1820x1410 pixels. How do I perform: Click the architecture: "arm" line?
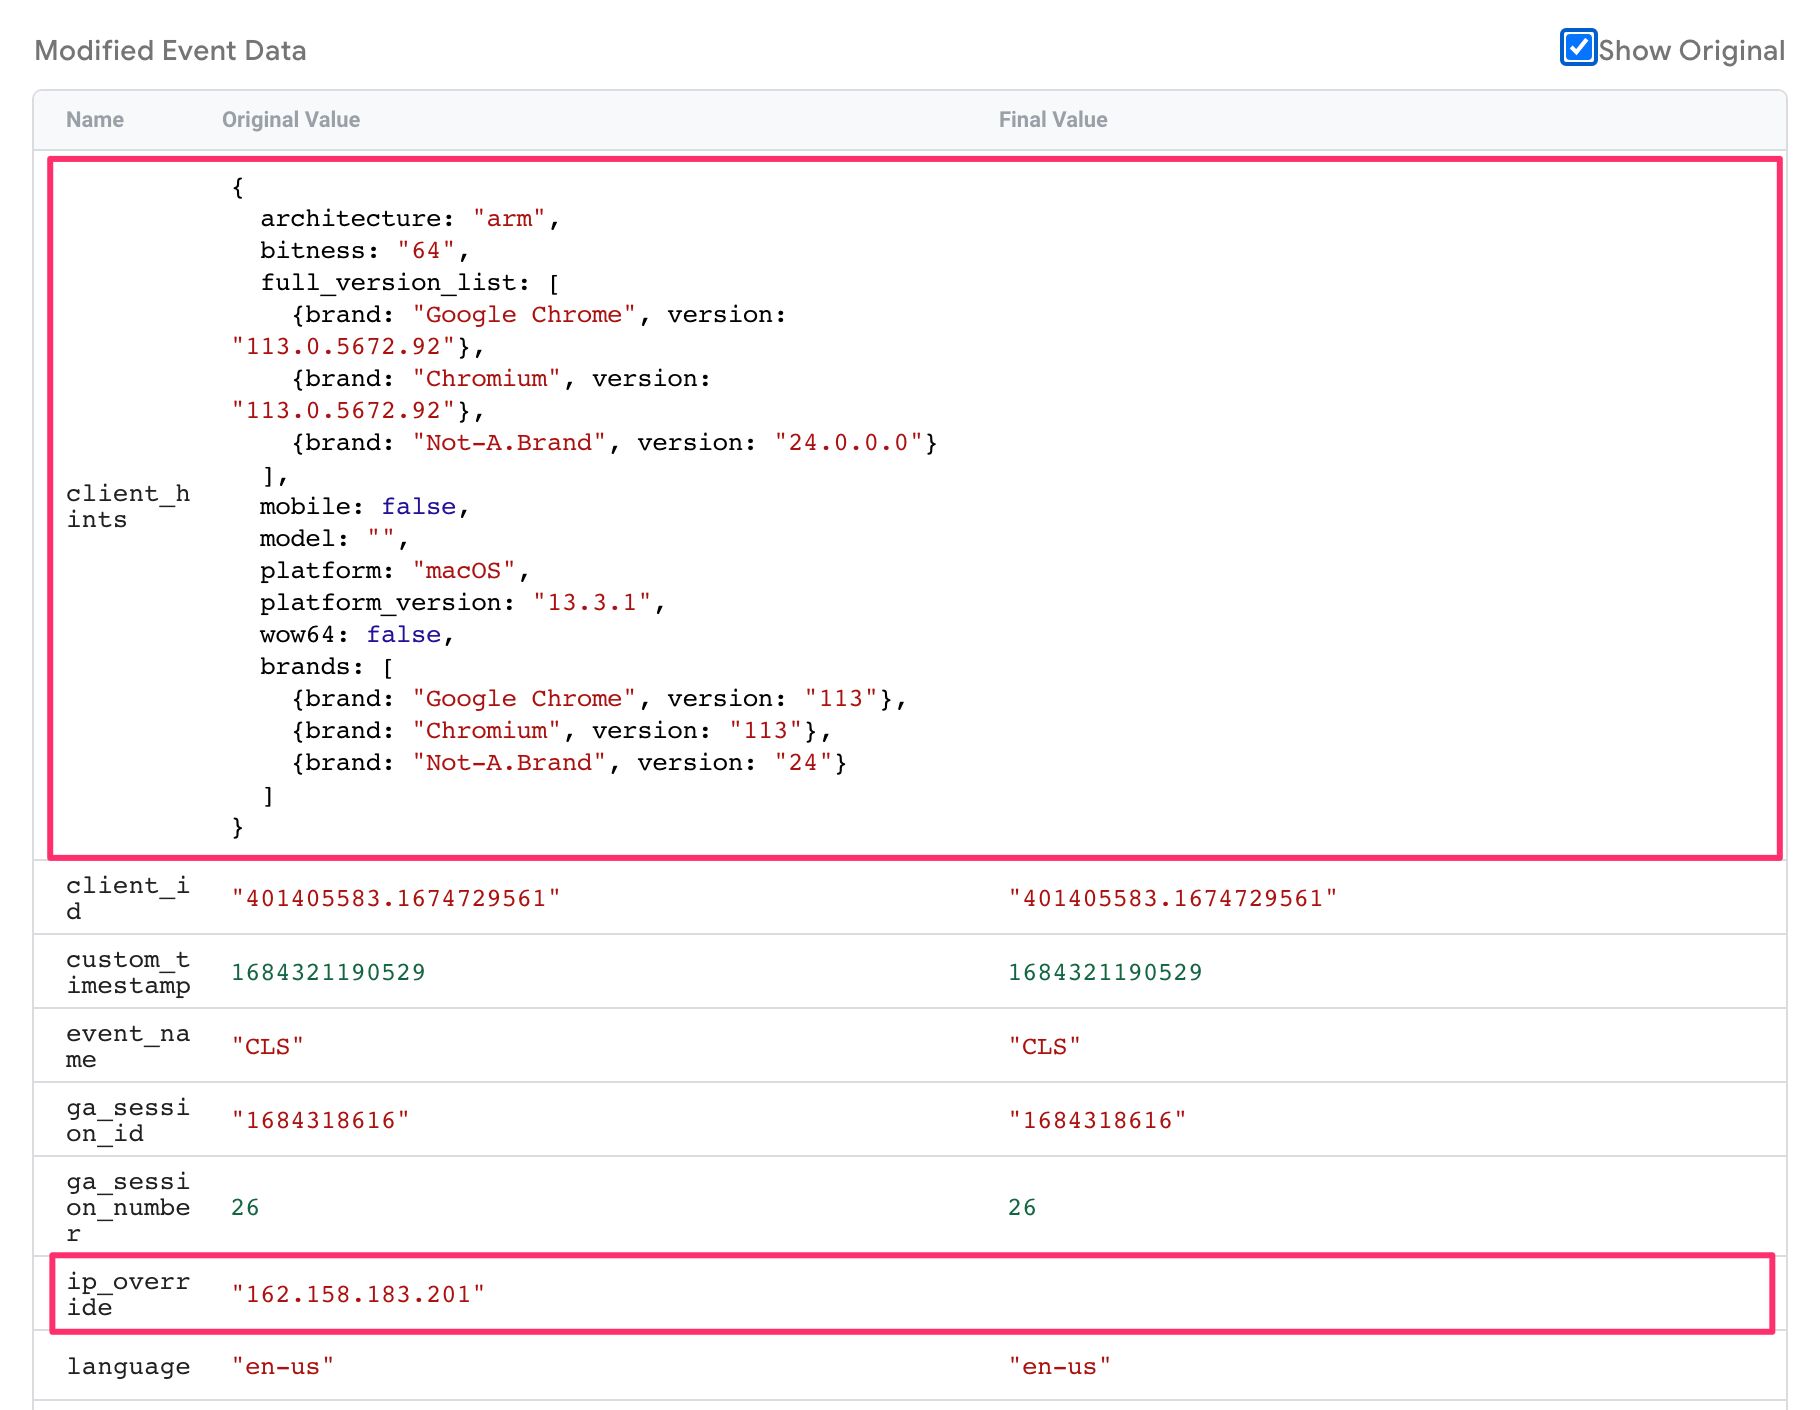click(x=410, y=219)
